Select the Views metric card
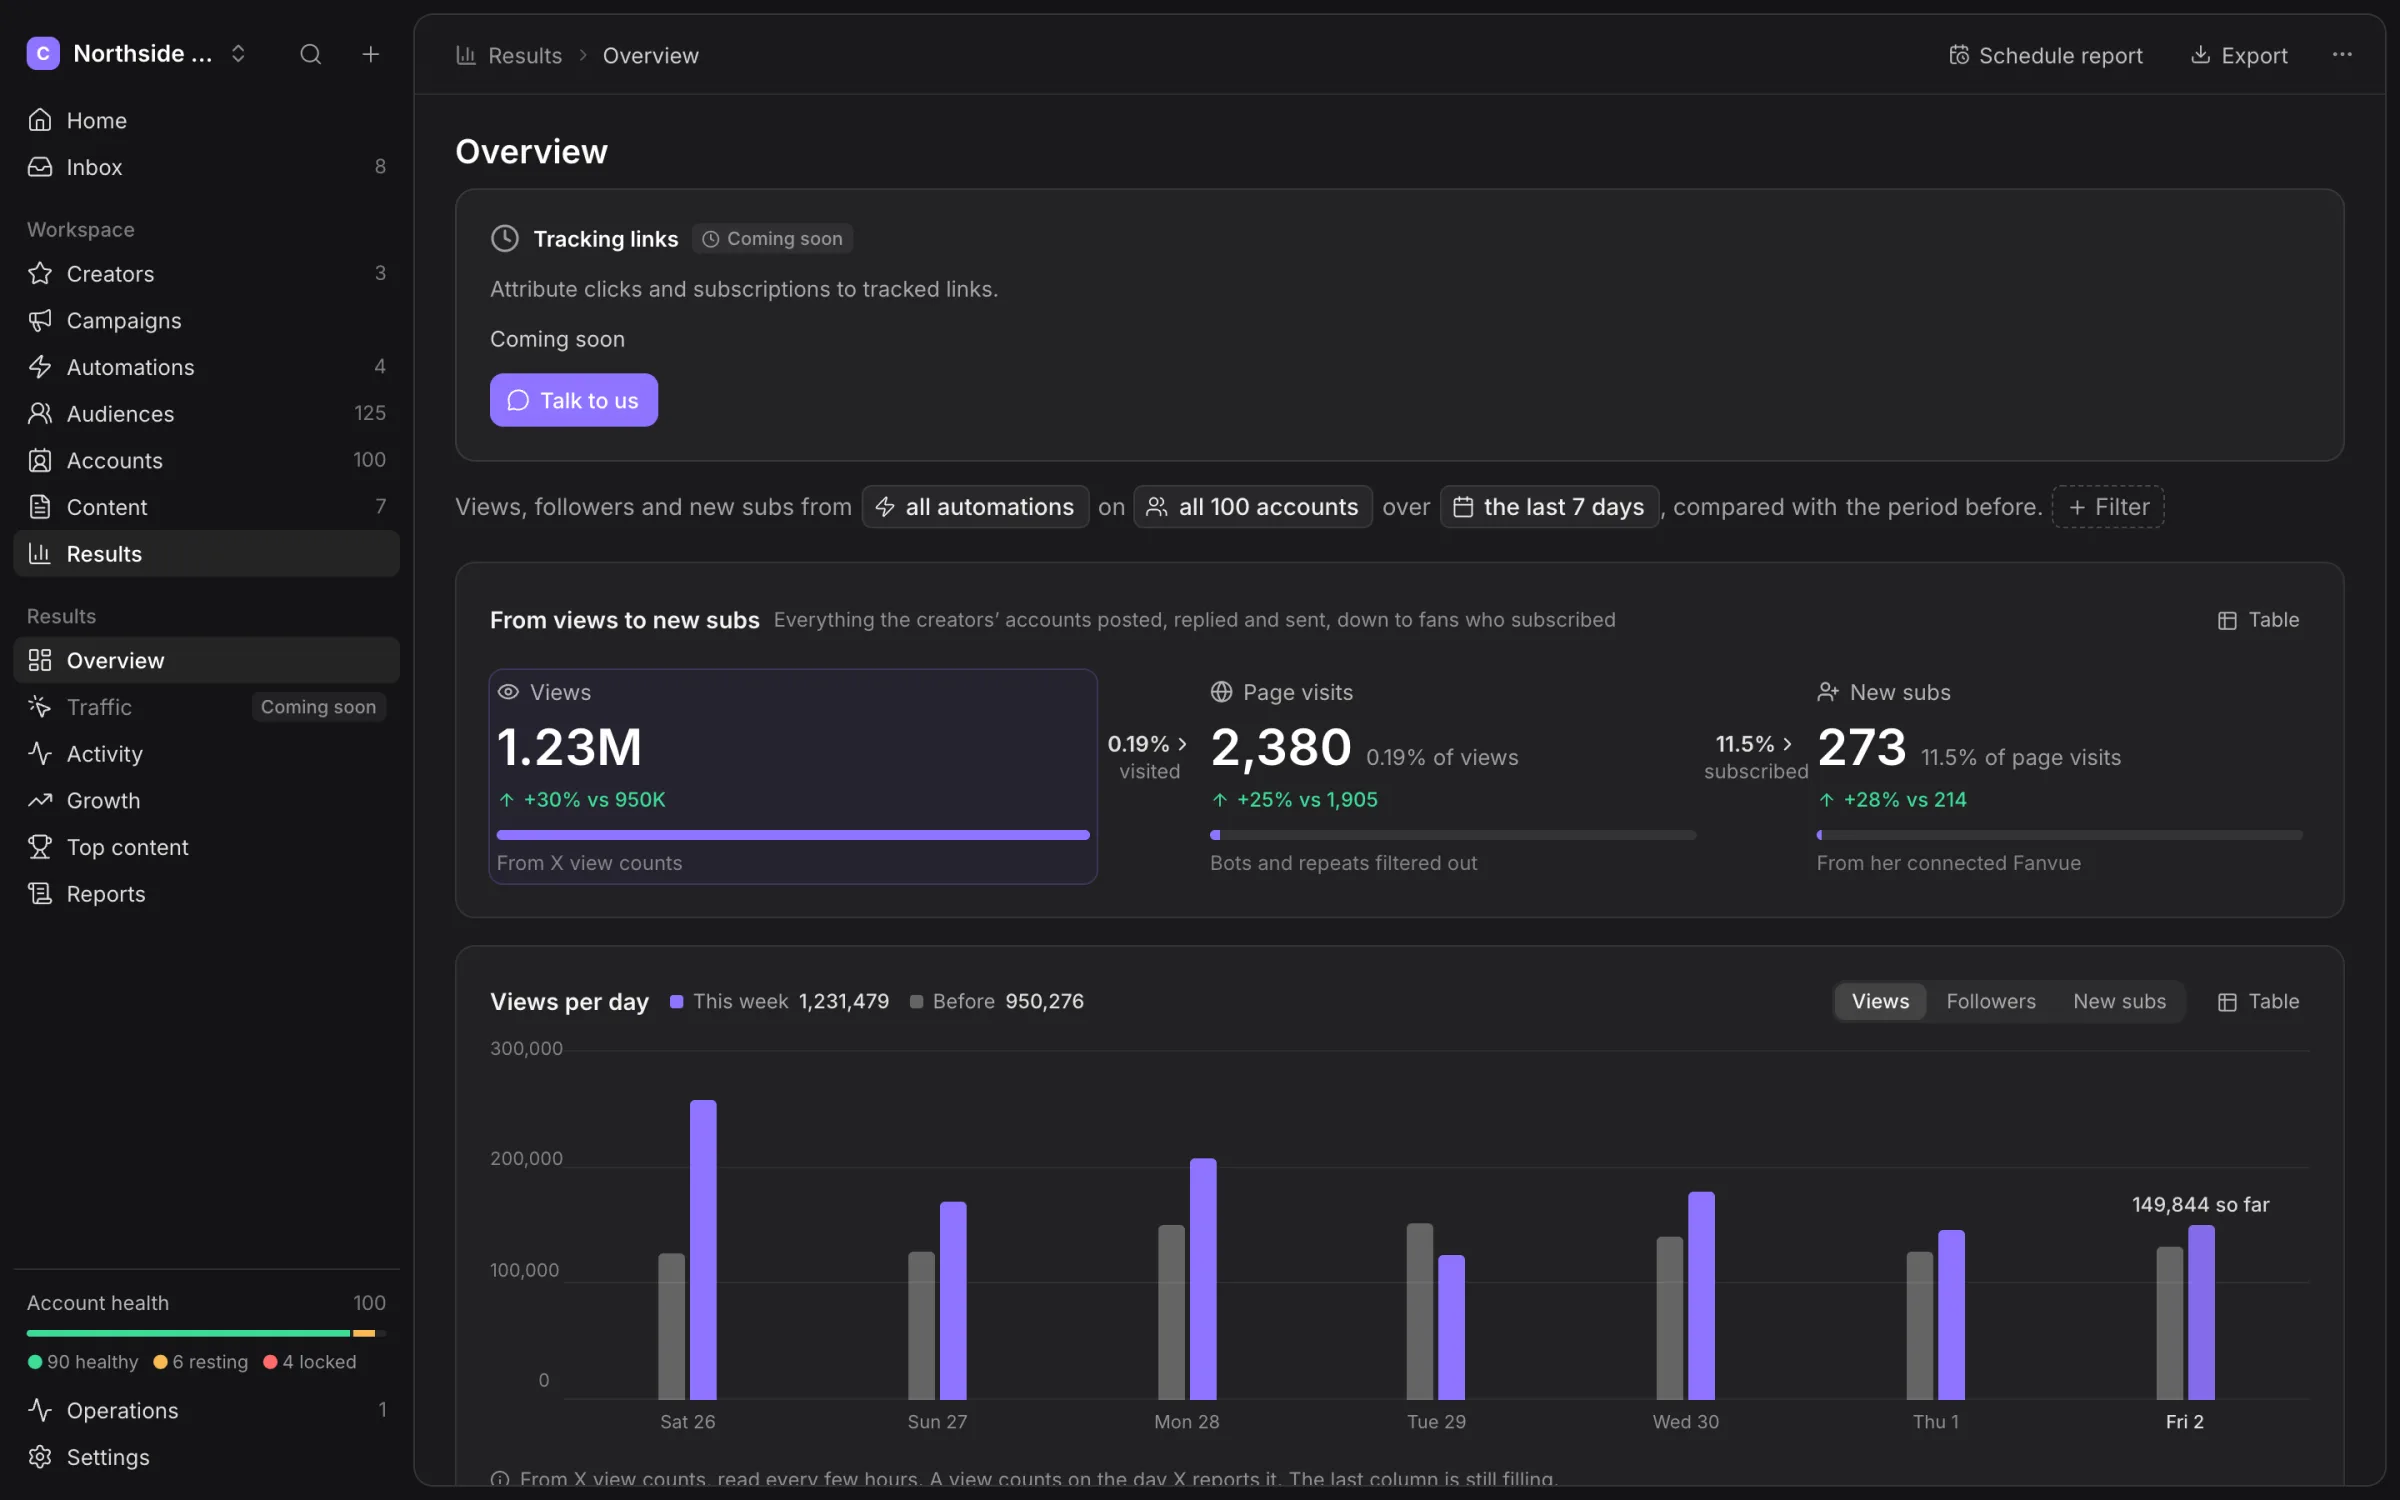Image resolution: width=2400 pixels, height=1500 pixels. pos(793,777)
